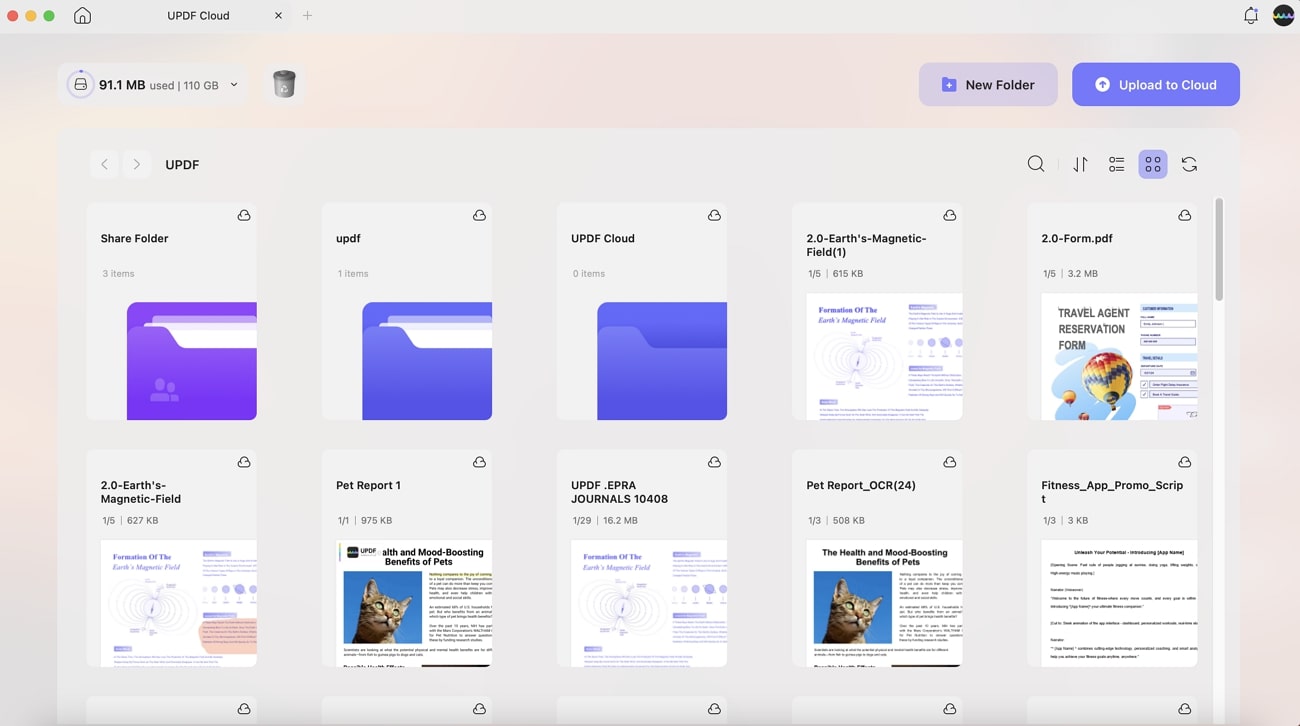This screenshot has width=1300, height=726.
Task: Click cloud icon on updf folder card
Action: pos(479,215)
